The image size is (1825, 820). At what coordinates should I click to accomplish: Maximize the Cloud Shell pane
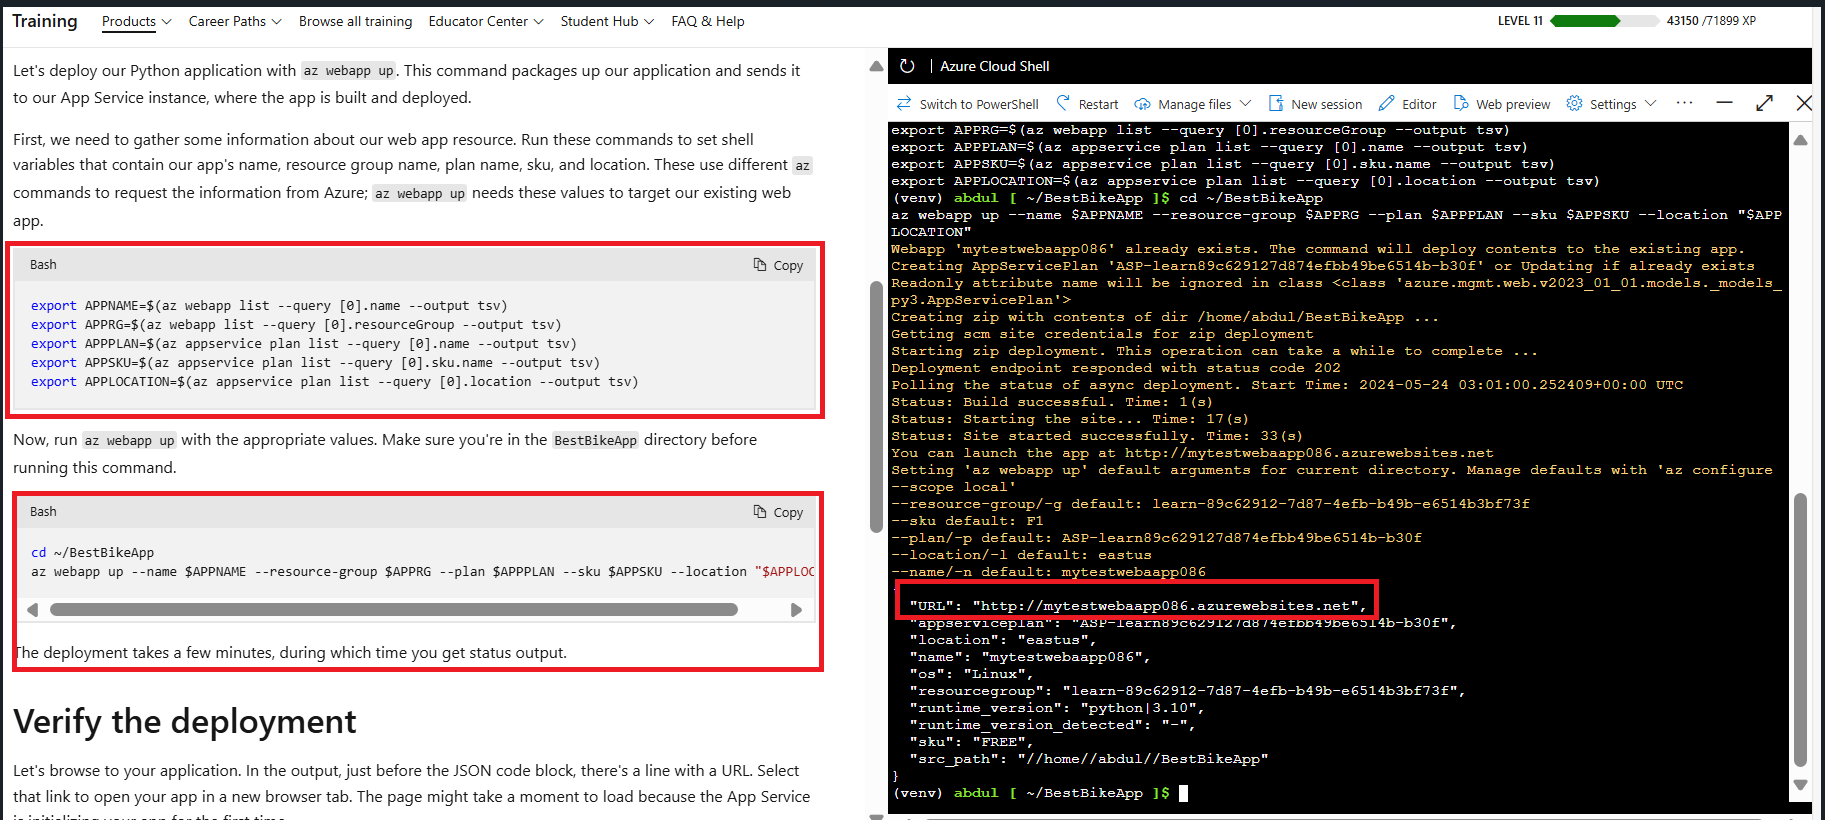click(1764, 103)
